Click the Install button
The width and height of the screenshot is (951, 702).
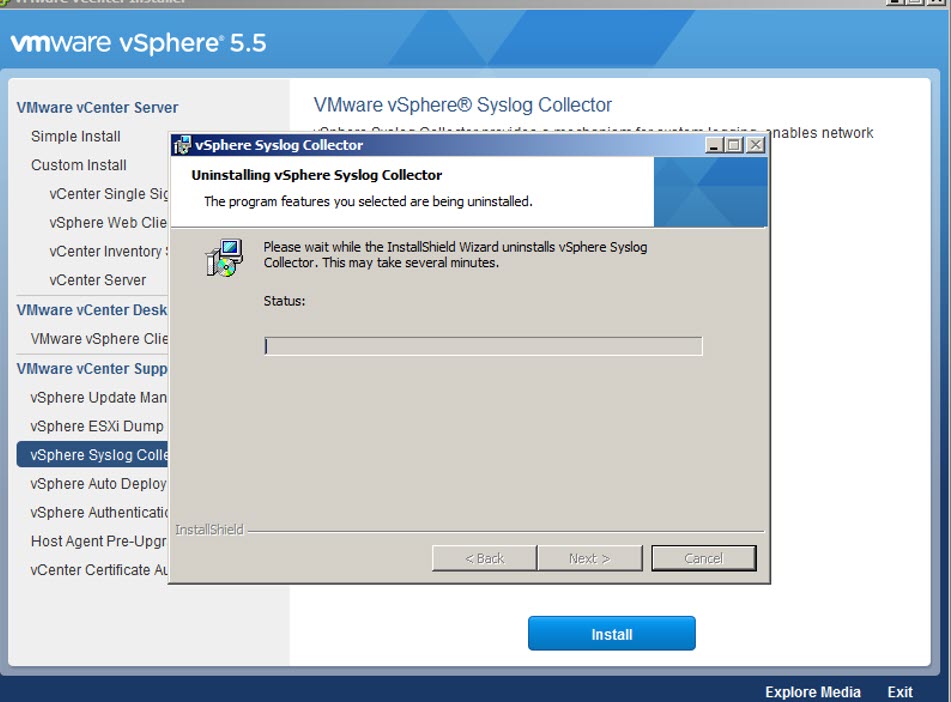click(x=611, y=634)
